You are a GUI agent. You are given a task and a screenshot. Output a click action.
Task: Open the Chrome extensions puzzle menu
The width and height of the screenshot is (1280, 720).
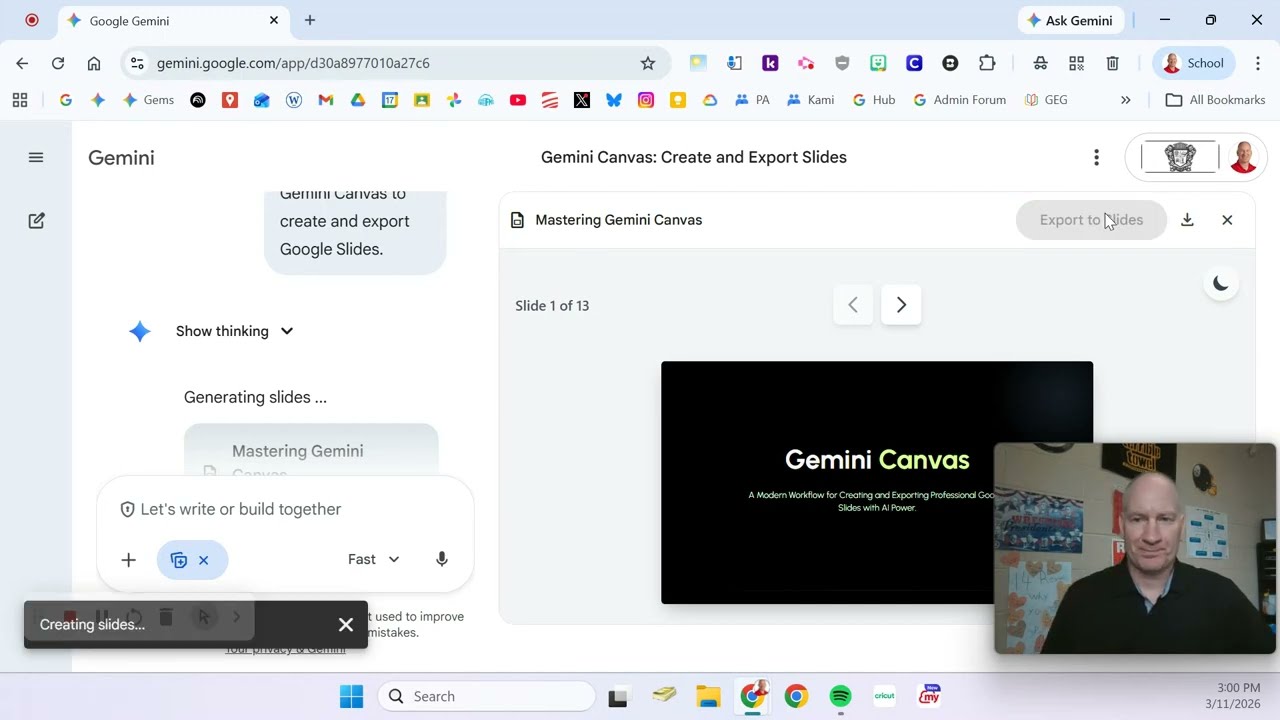[x=987, y=63]
